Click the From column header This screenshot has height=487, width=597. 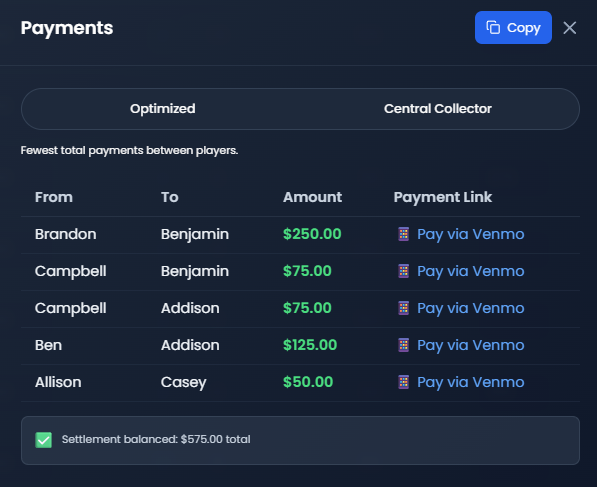(x=54, y=197)
